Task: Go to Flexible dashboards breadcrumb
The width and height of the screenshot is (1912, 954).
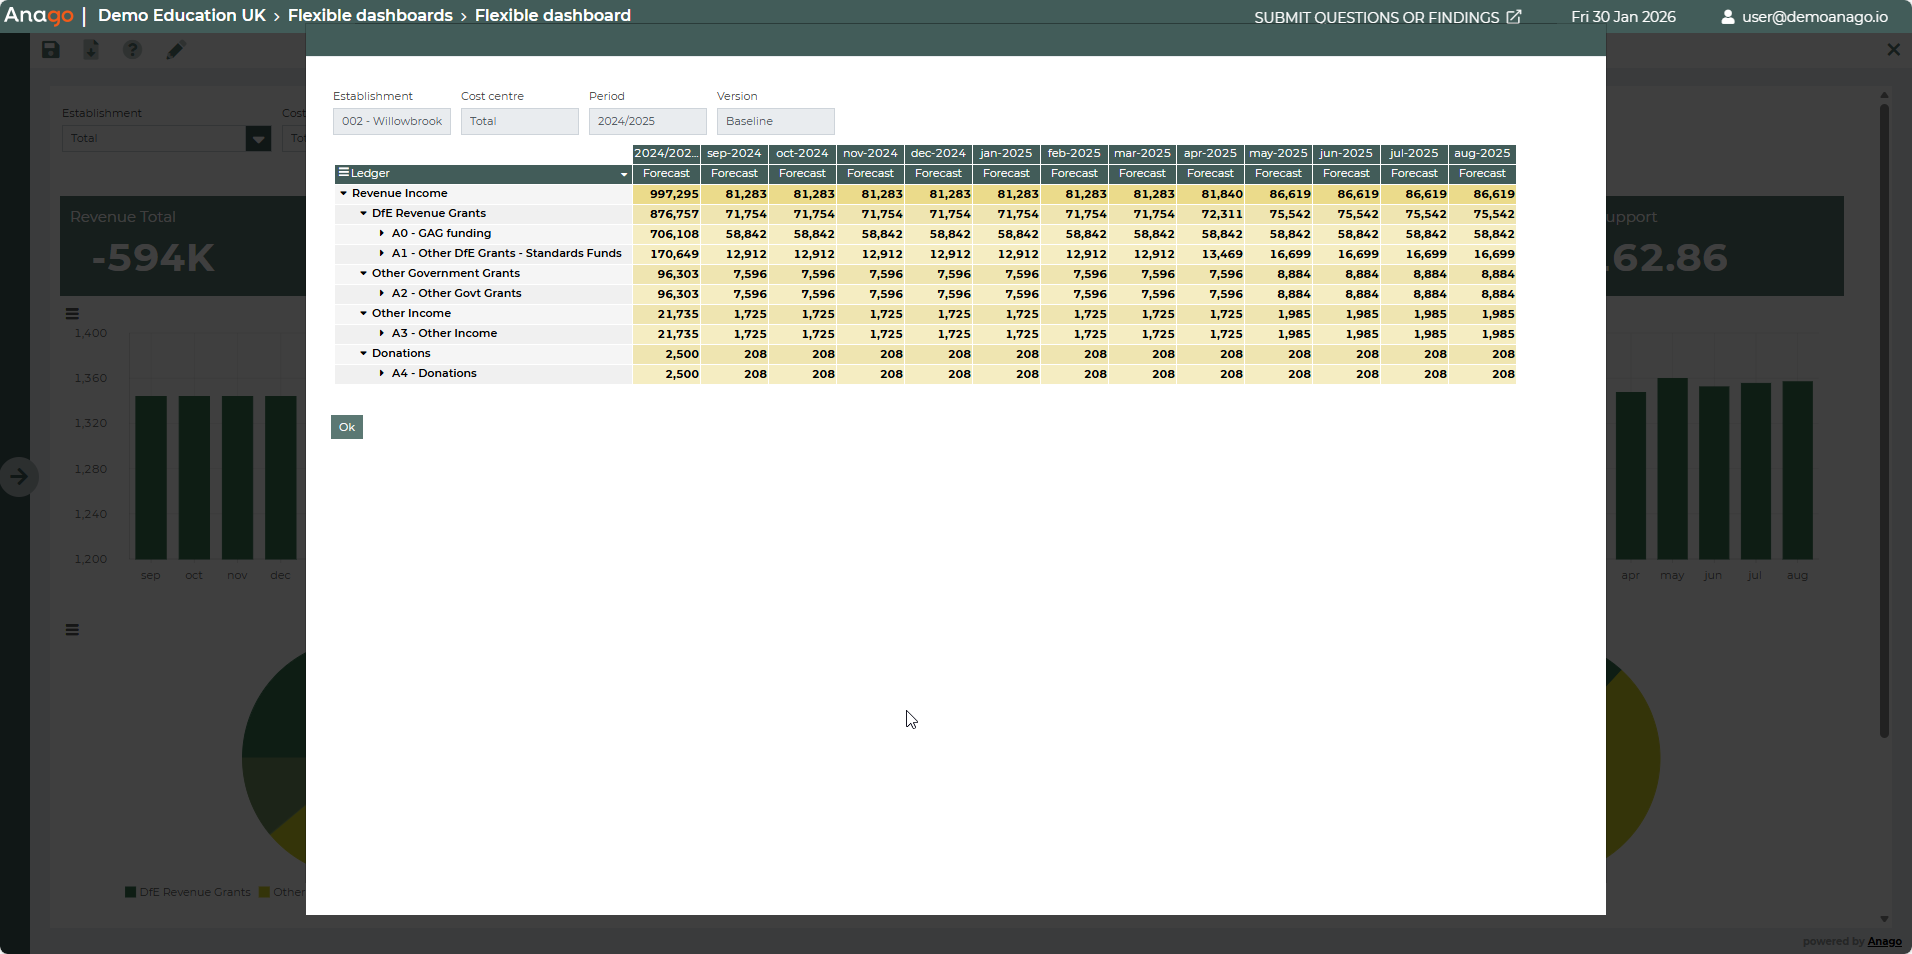Action: (x=370, y=16)
